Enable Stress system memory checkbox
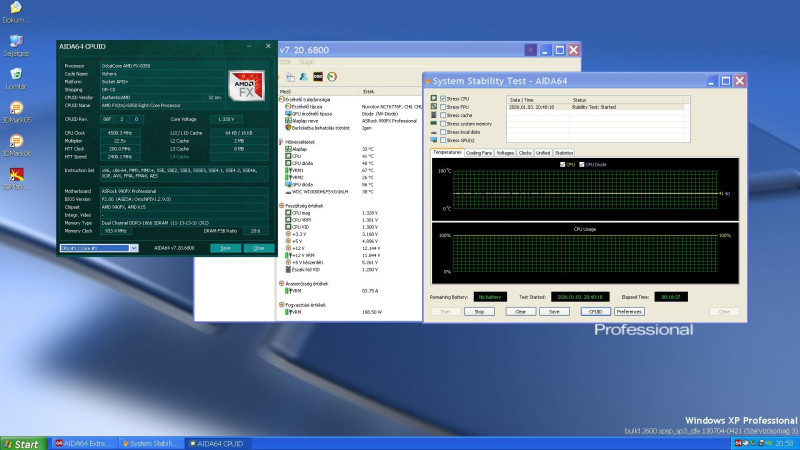Image resolution: width=800 pixels, height=450 pixels. 443,123
